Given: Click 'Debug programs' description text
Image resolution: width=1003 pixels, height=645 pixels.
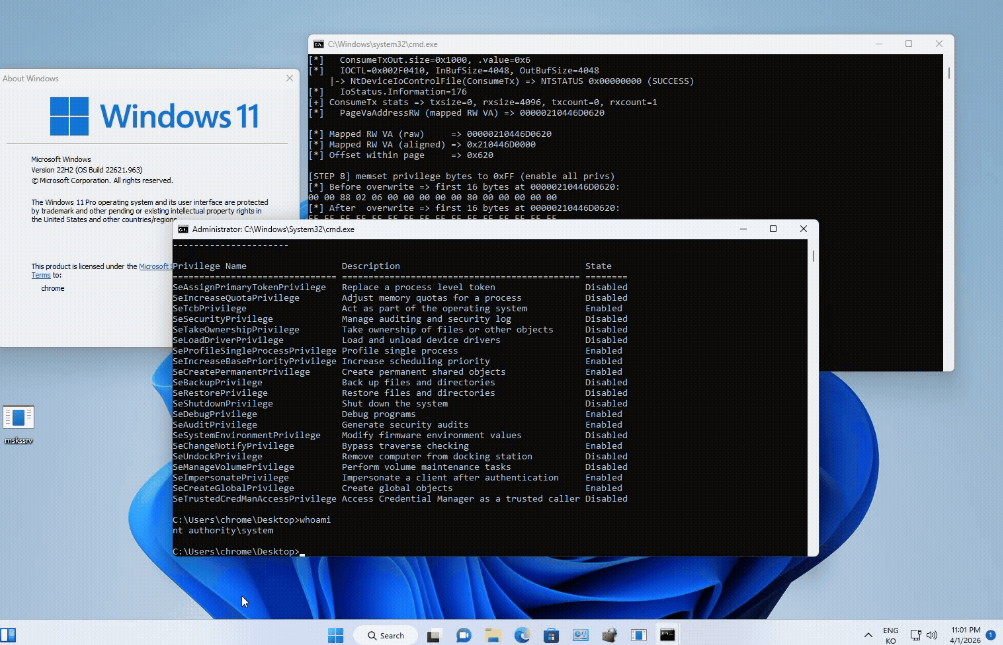Looking at the screenshot, I should [378, 414].
